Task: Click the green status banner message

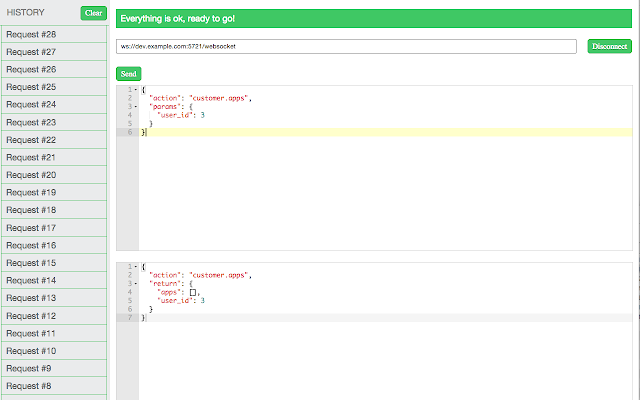Action: coord(178,19)
